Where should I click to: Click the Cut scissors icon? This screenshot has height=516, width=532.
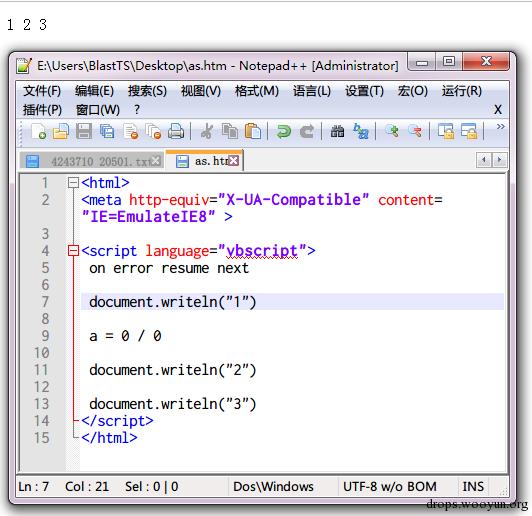click(207, 131)
